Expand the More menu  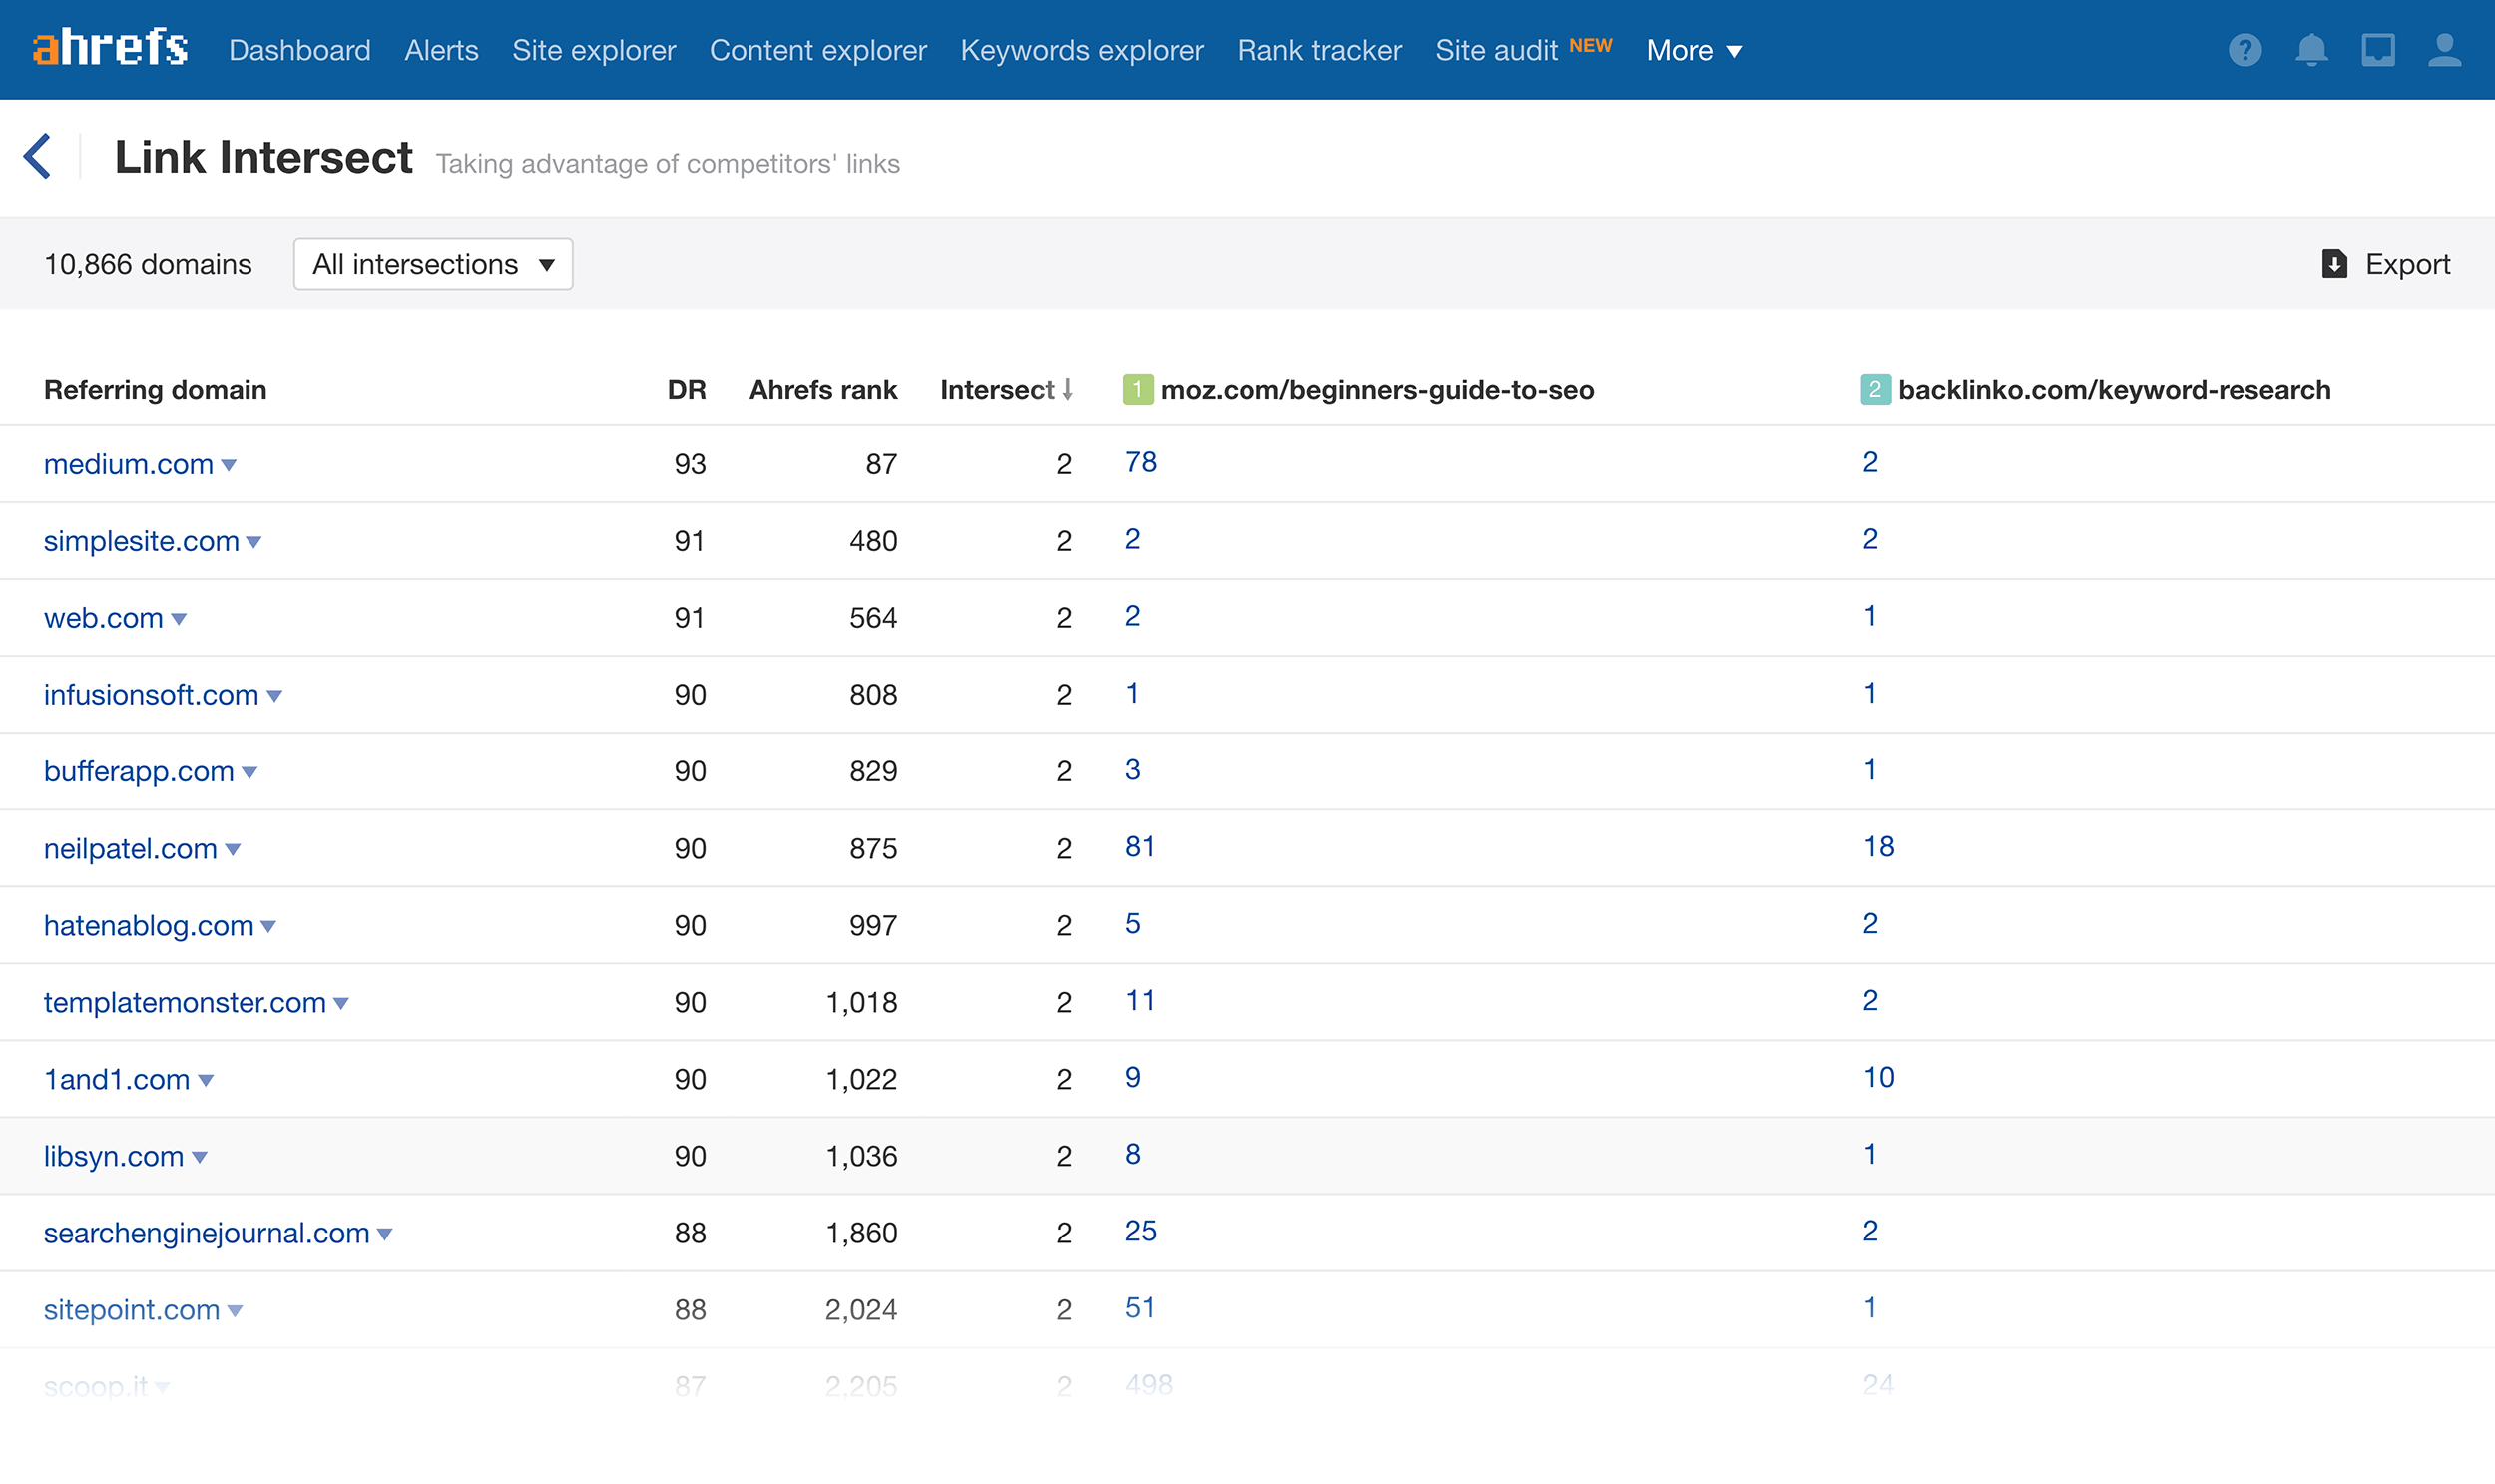coord(1693,50)
